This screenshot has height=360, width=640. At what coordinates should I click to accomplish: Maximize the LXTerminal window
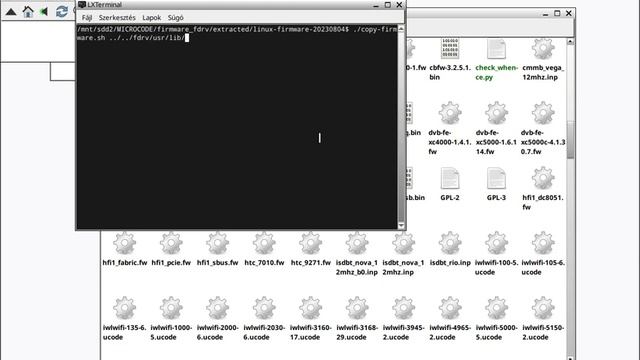click(388, 5)
